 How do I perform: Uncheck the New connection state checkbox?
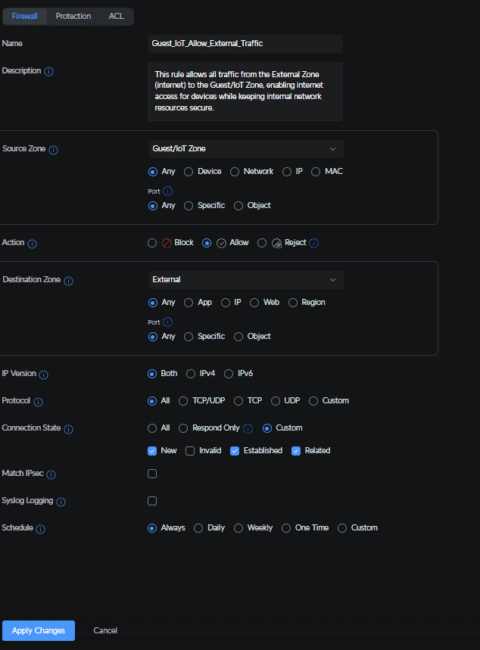[x=152, y=451]
